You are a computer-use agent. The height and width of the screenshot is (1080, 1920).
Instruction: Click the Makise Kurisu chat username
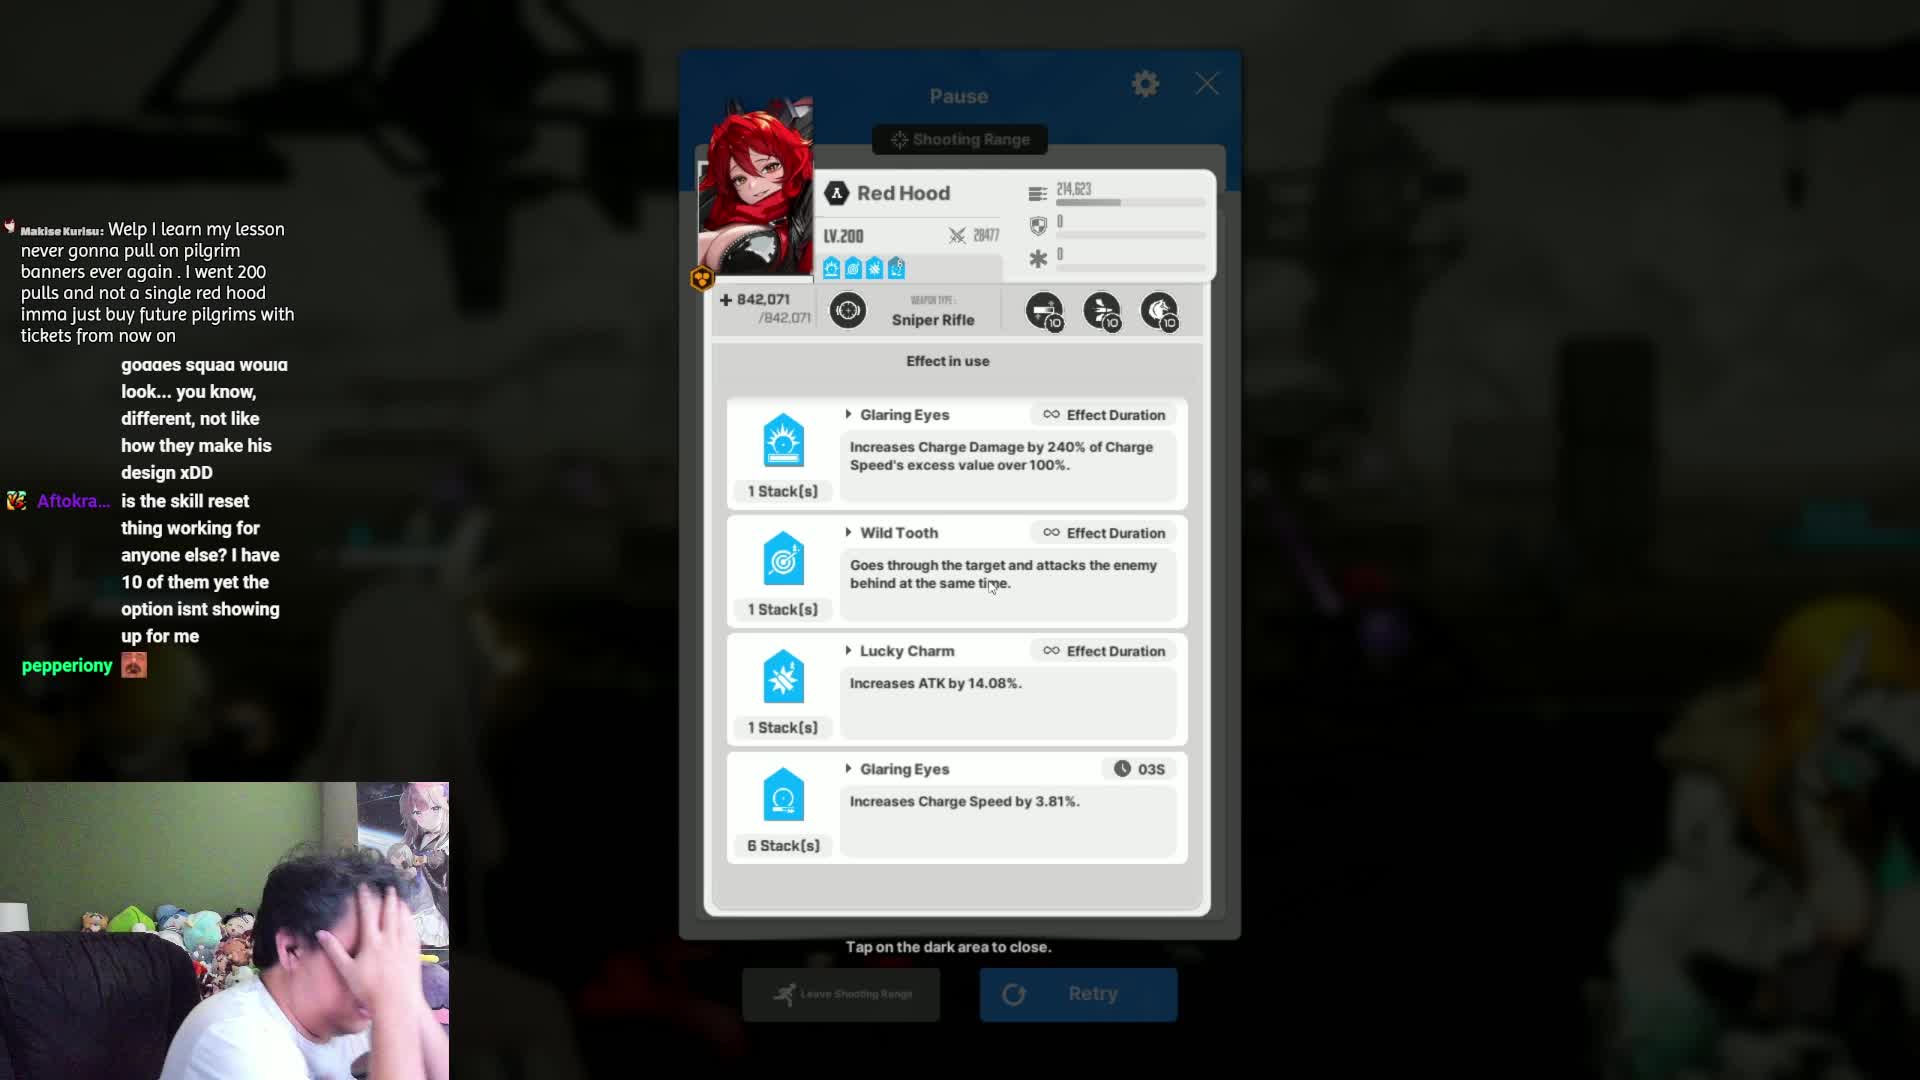click(x=62, y=231)
